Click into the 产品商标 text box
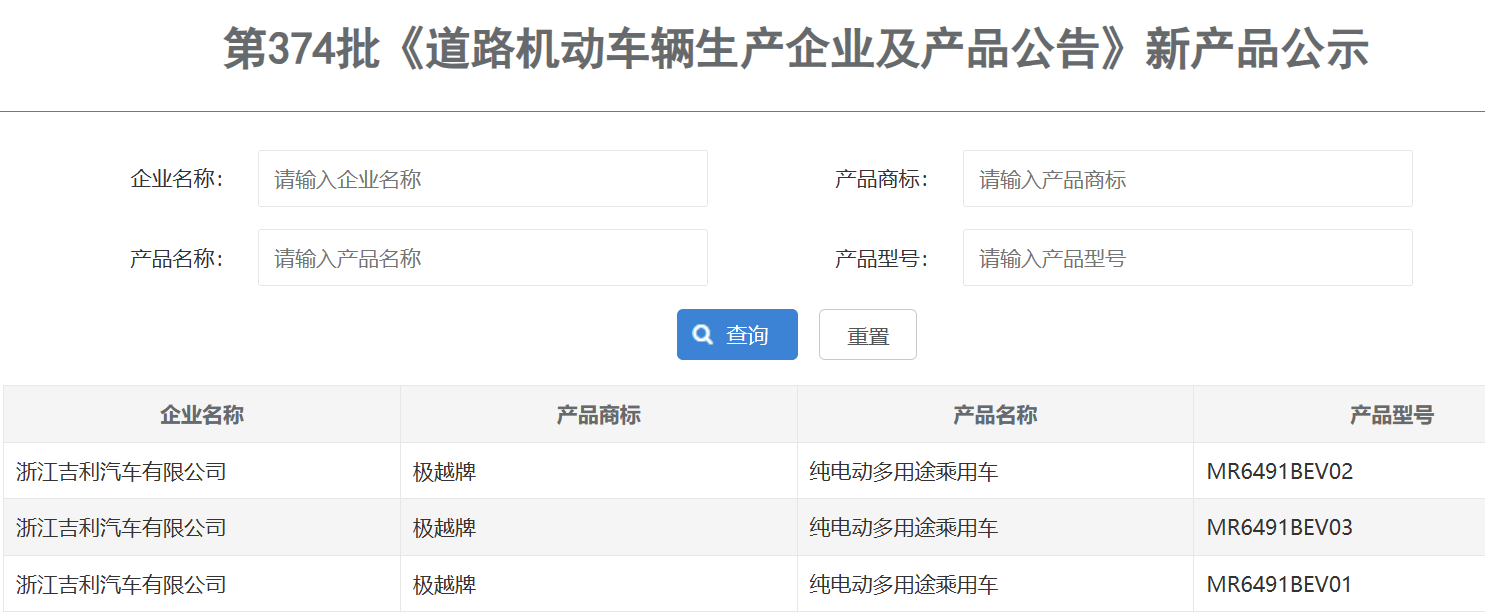The image size is (1485, 612). (x=1187, y=179)
